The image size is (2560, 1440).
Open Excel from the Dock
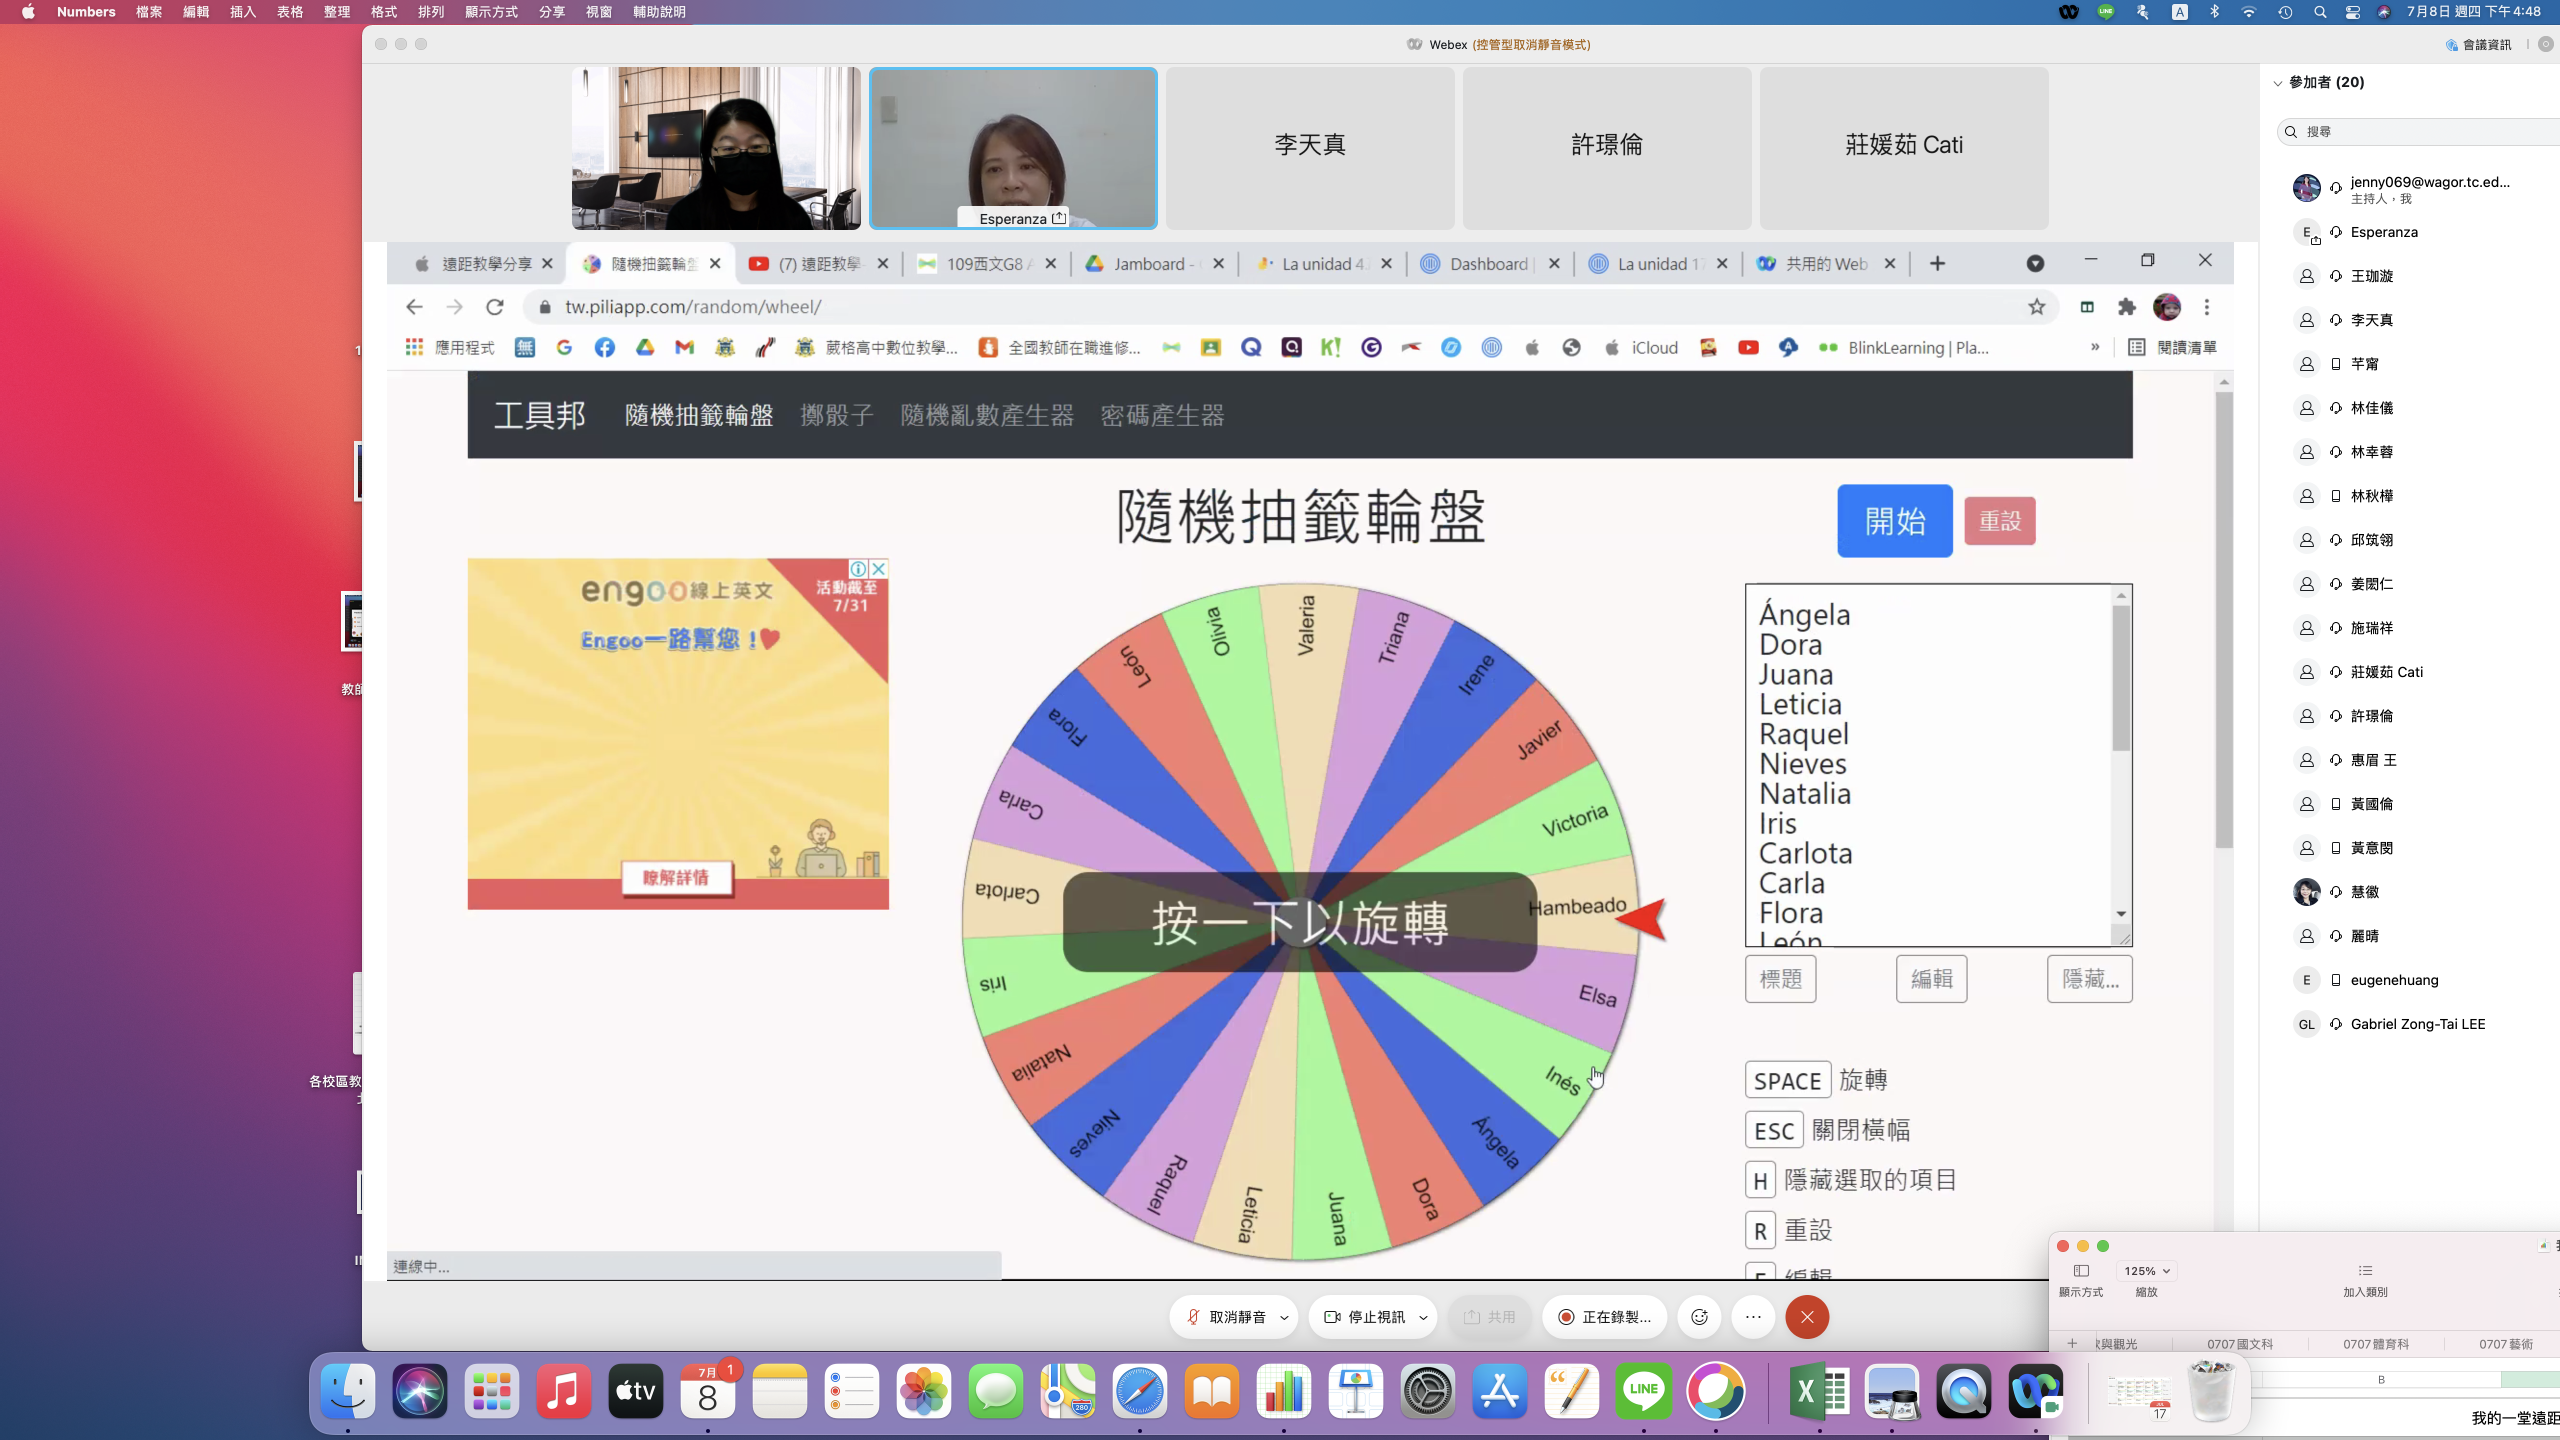tap(1819, 1391)
